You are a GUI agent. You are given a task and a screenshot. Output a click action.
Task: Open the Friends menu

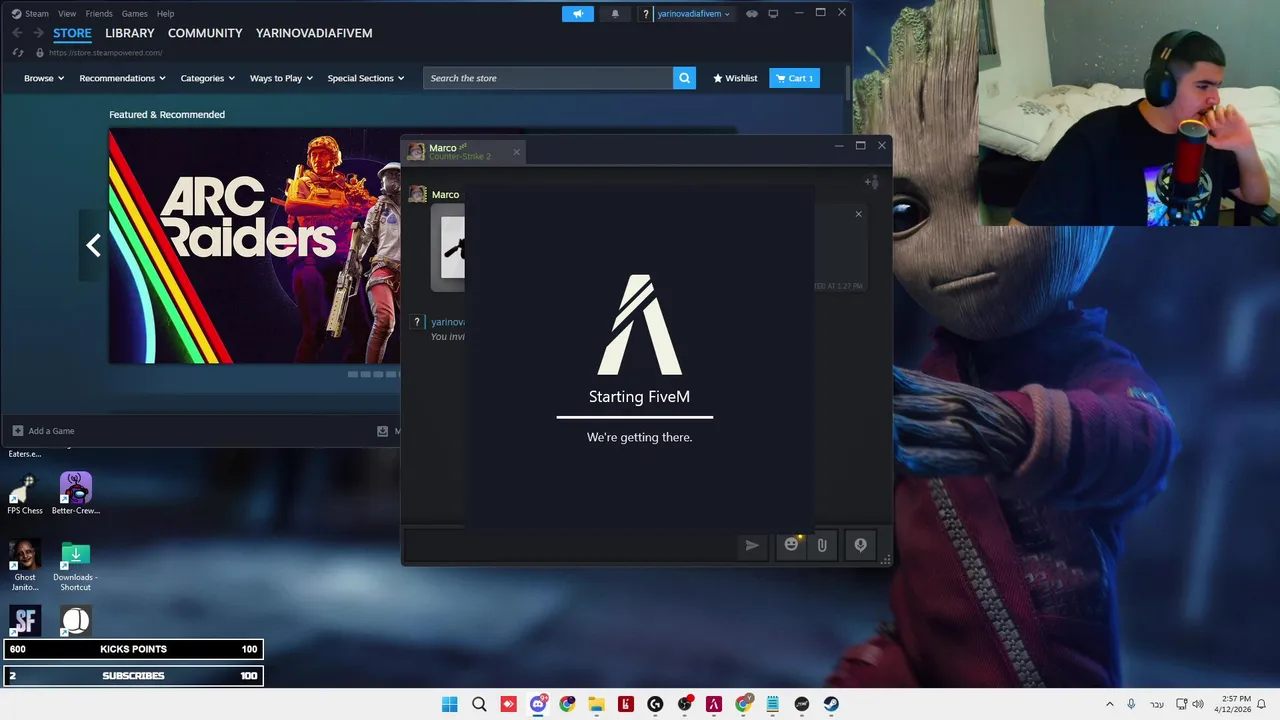99,14
